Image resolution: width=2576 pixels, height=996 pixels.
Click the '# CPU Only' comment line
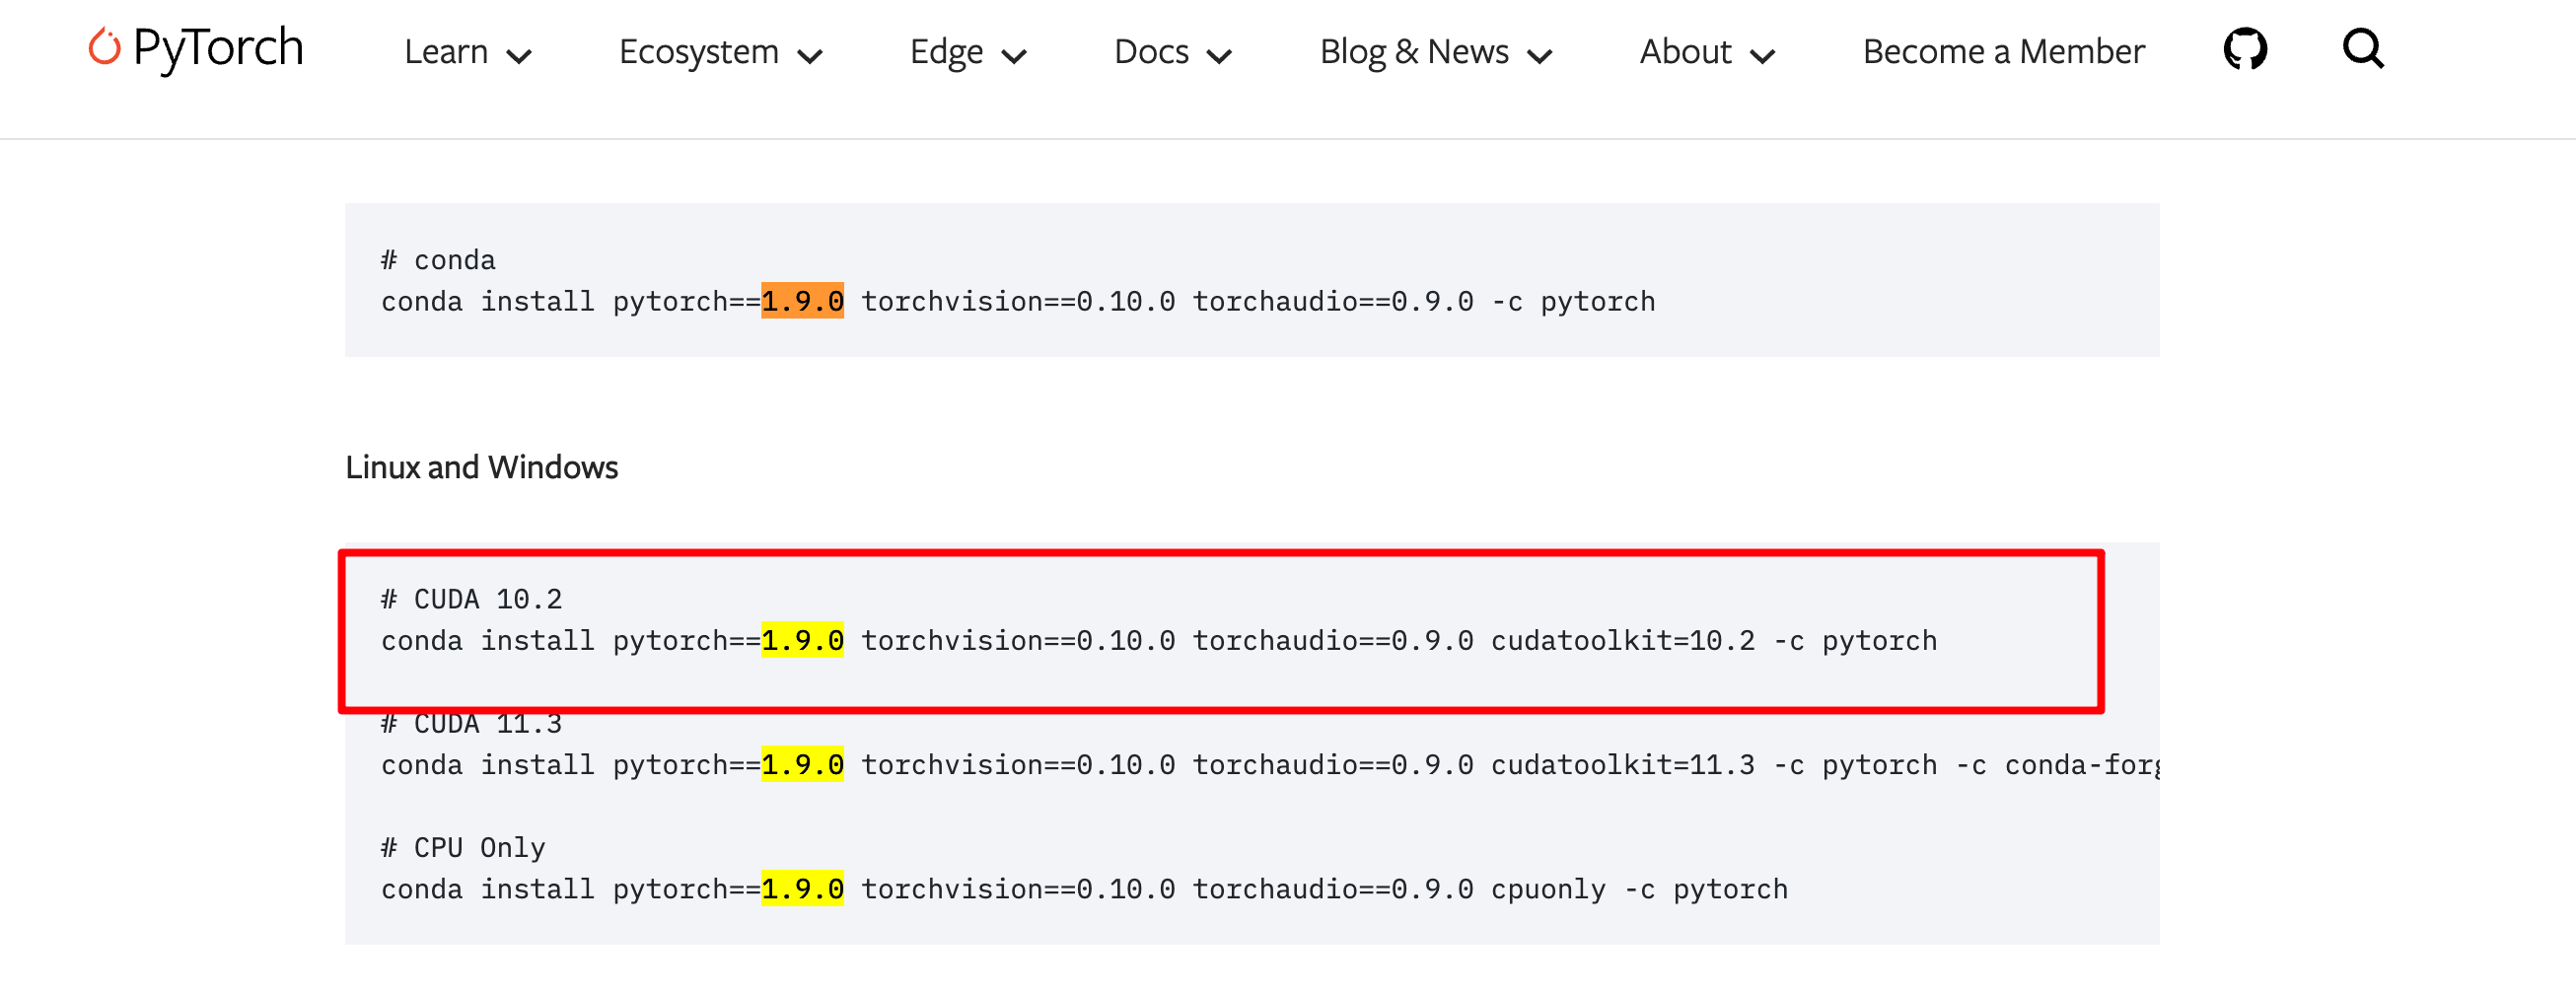(463, 848)
